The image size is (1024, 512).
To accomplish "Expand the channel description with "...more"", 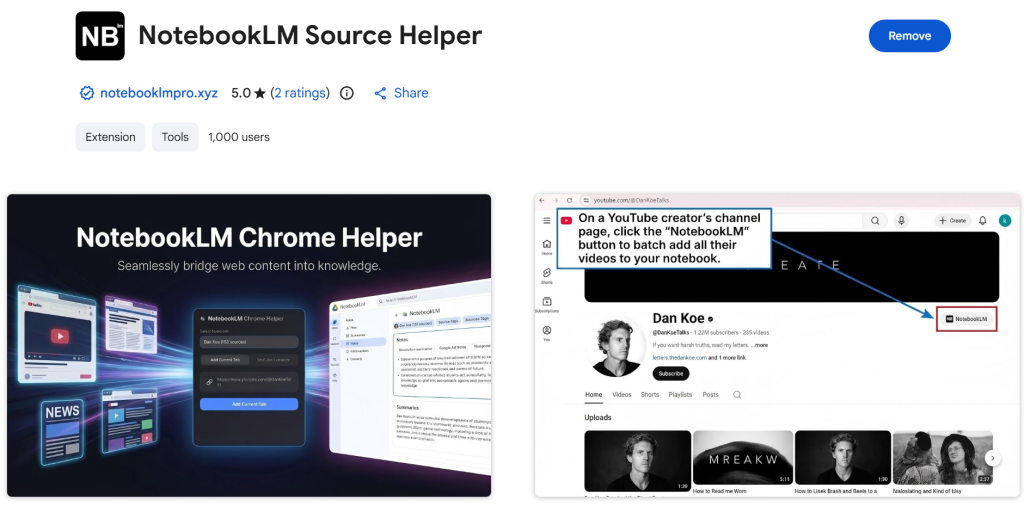I will click(x=760, y=345).
